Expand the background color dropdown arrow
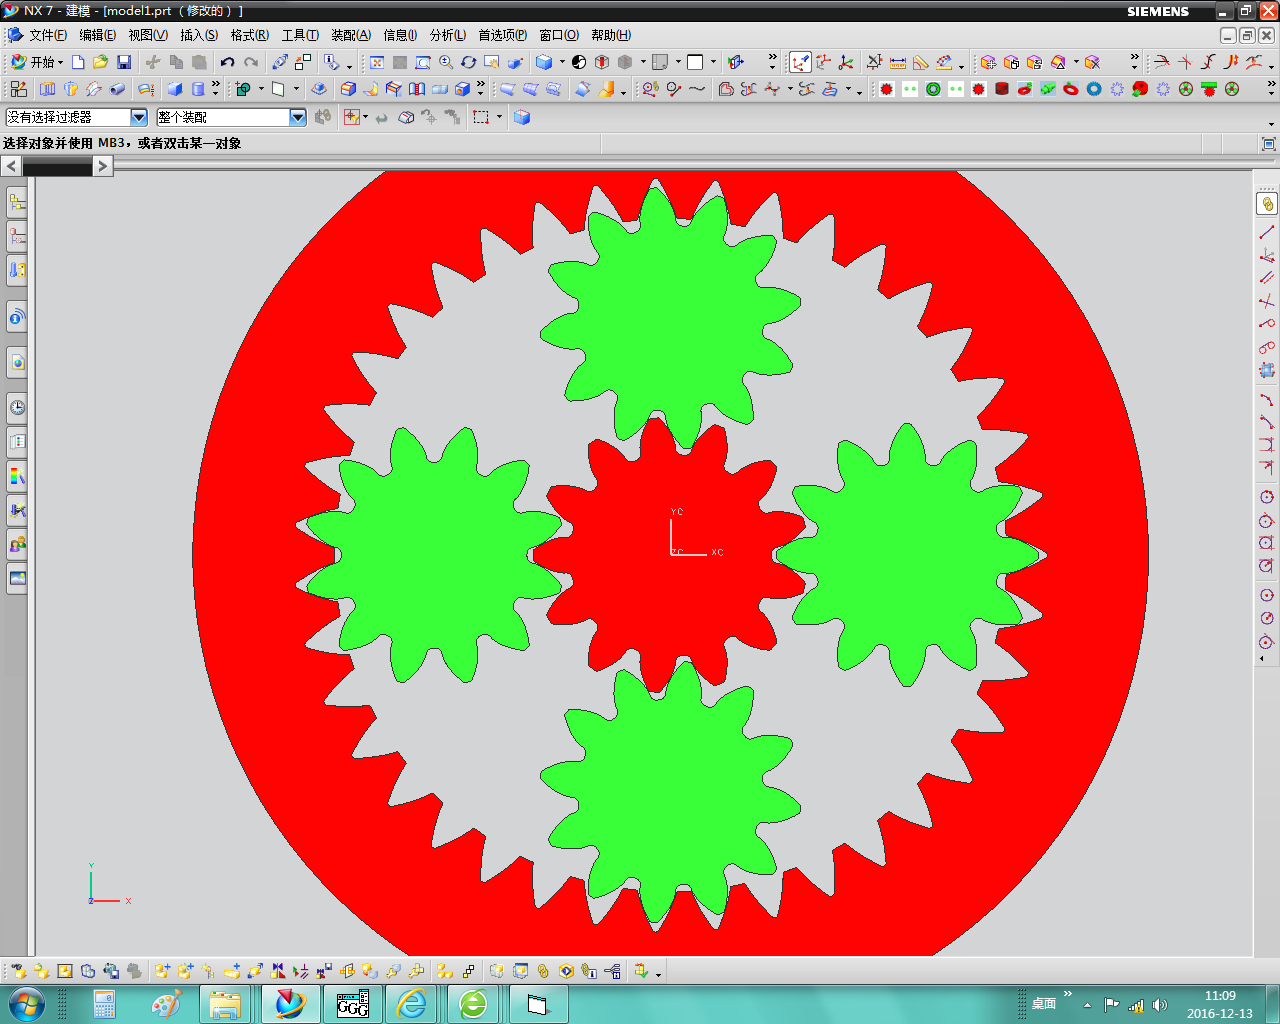The width and height of the screenshot is (1280, 1024). [713, 62]
